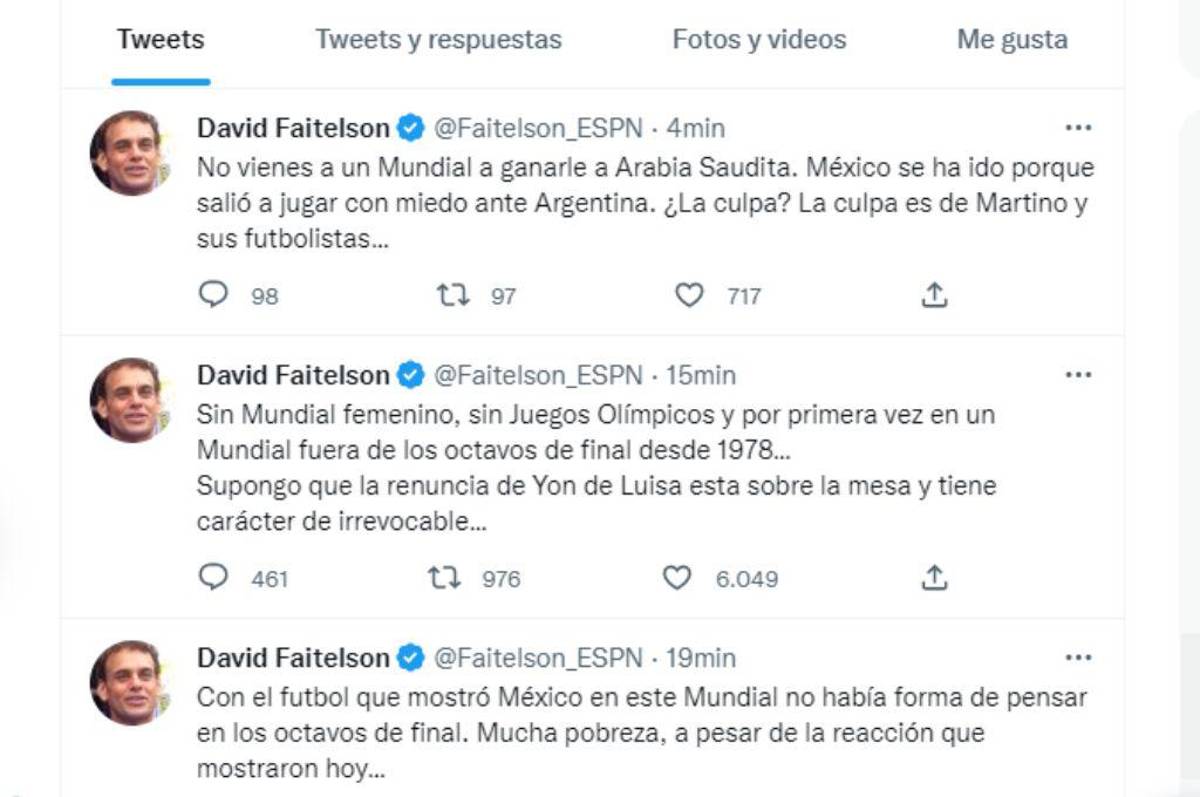Open more options on the 19min tweet
This screenshot has height=797, width=1200.
pyautogui.click(x=1078, y=658)
